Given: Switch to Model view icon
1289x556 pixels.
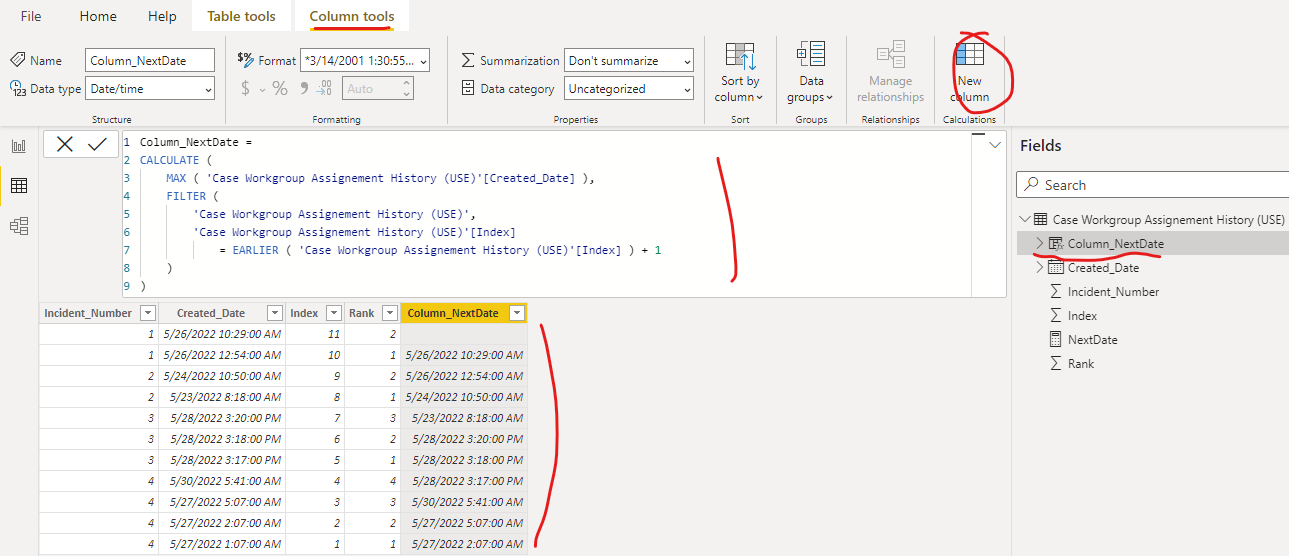Looking at the screenshot, I should (19, 226).
